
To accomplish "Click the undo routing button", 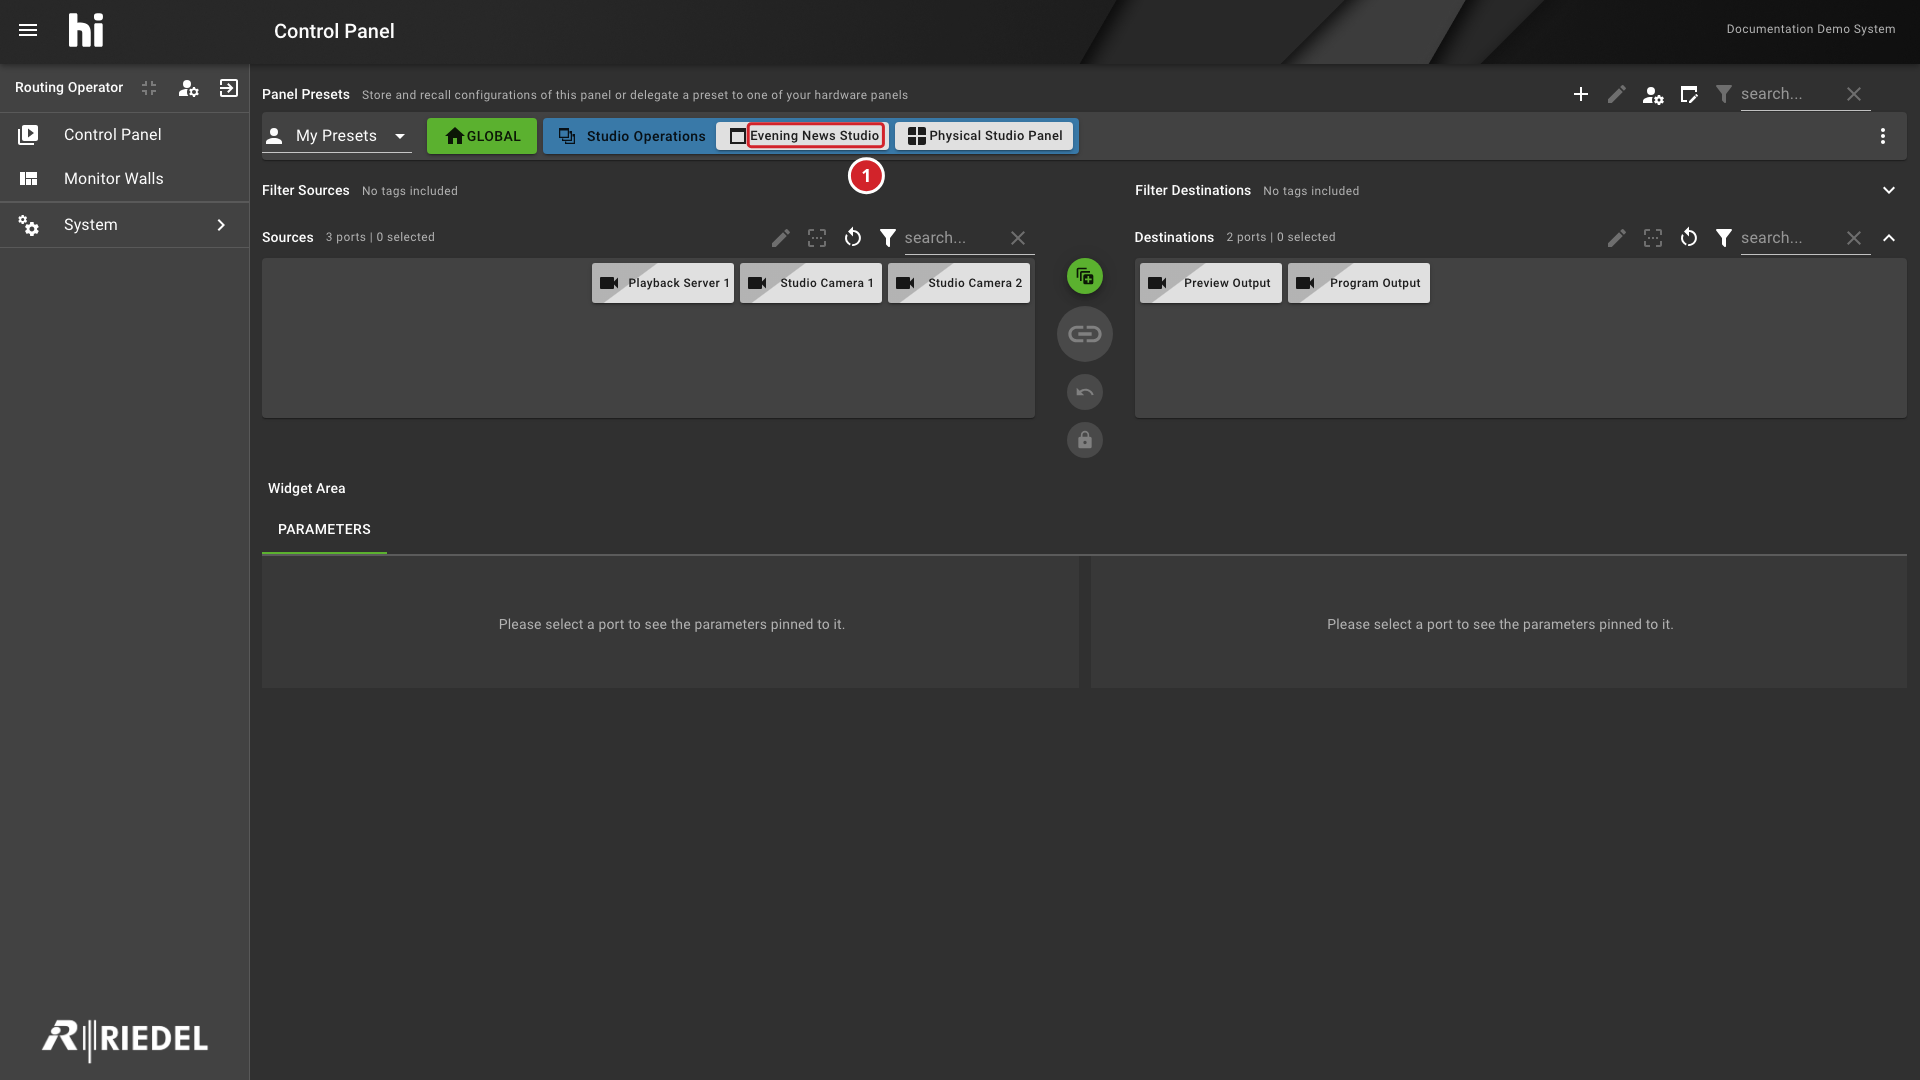I will 1085,392.
